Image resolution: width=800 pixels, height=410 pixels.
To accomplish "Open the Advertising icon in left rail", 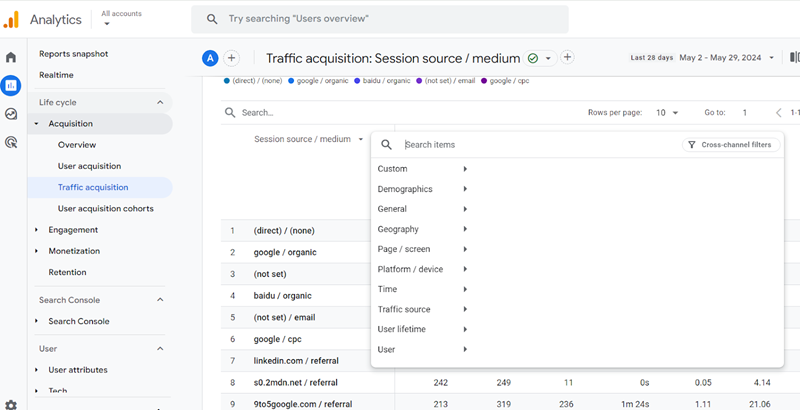I will (11, 142).
